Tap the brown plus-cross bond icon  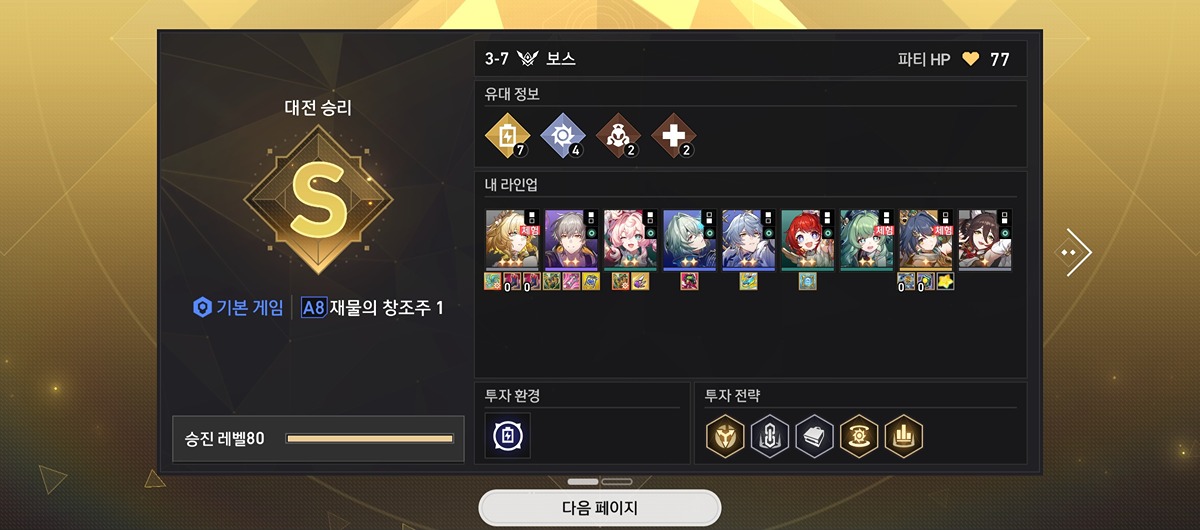pos(673,136)
